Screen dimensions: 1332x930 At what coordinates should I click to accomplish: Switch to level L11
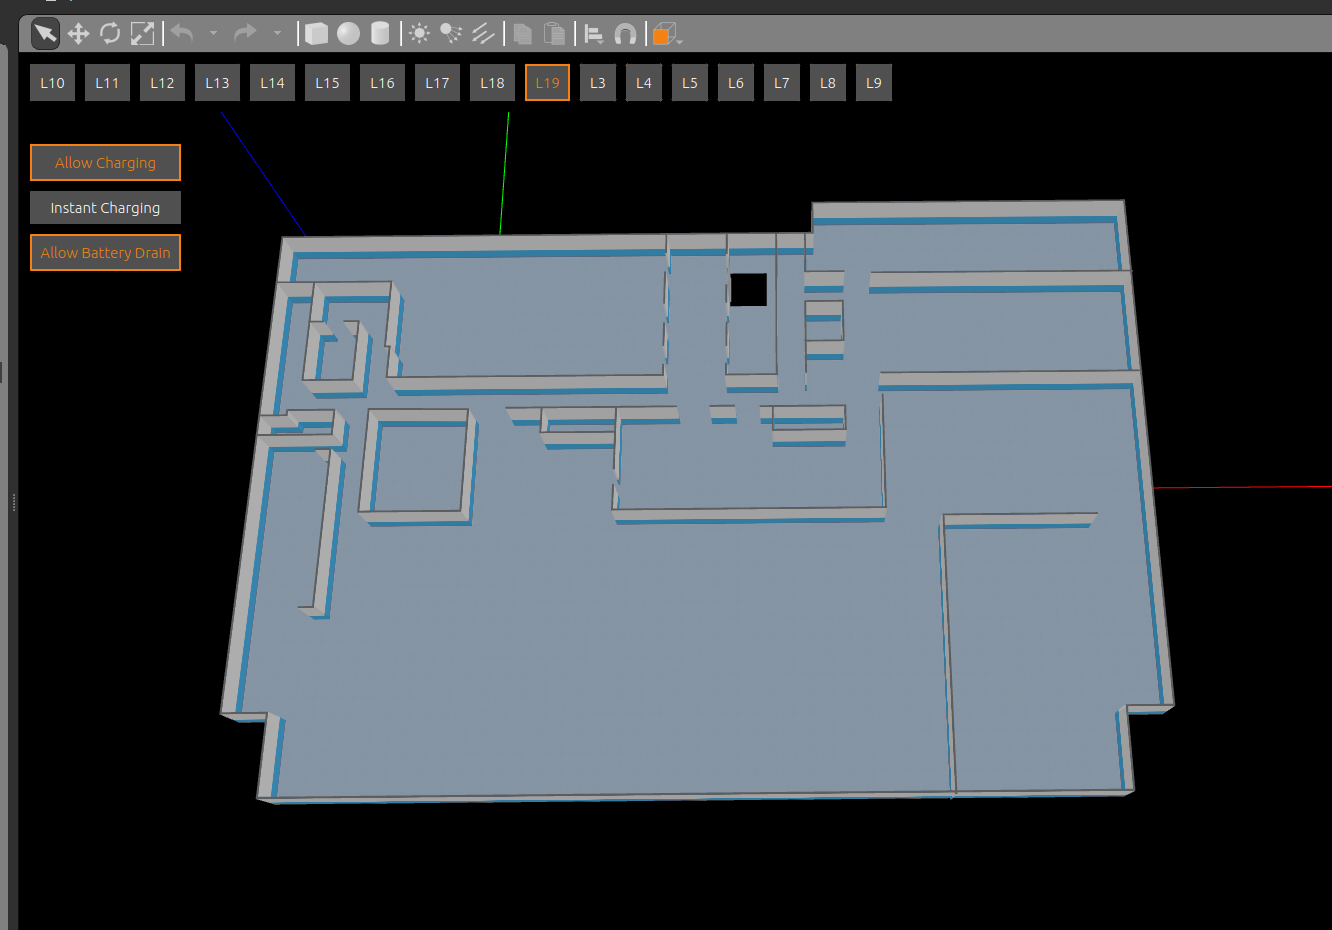click(x=107, y=83)
